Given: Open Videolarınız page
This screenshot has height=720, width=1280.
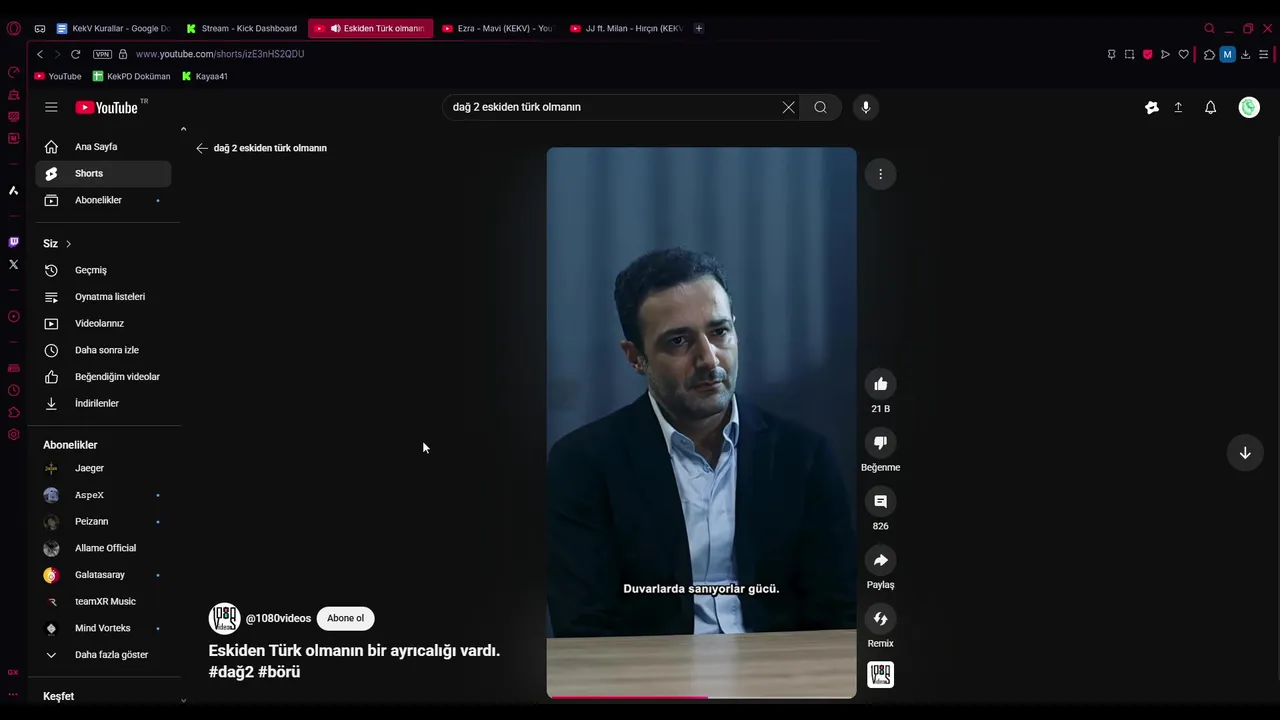Looking at the screenshot, I should (103, 323).
